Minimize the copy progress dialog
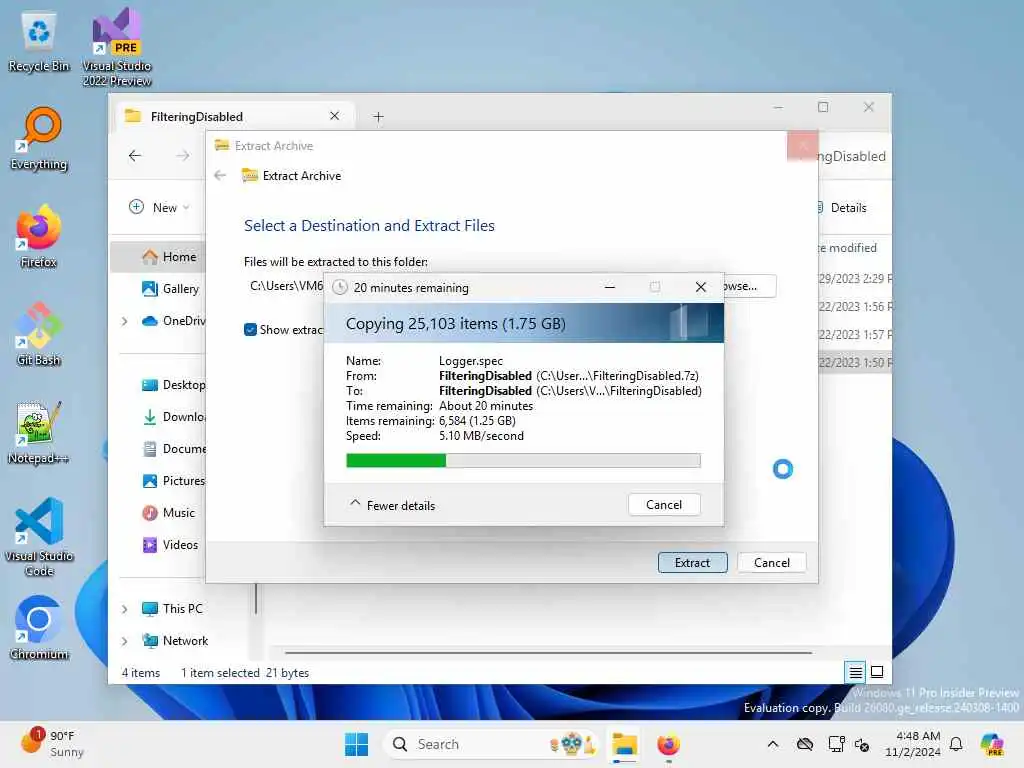Image resolution: width=1024 pixels, height=768 pixels. click(x=609, y=287)
